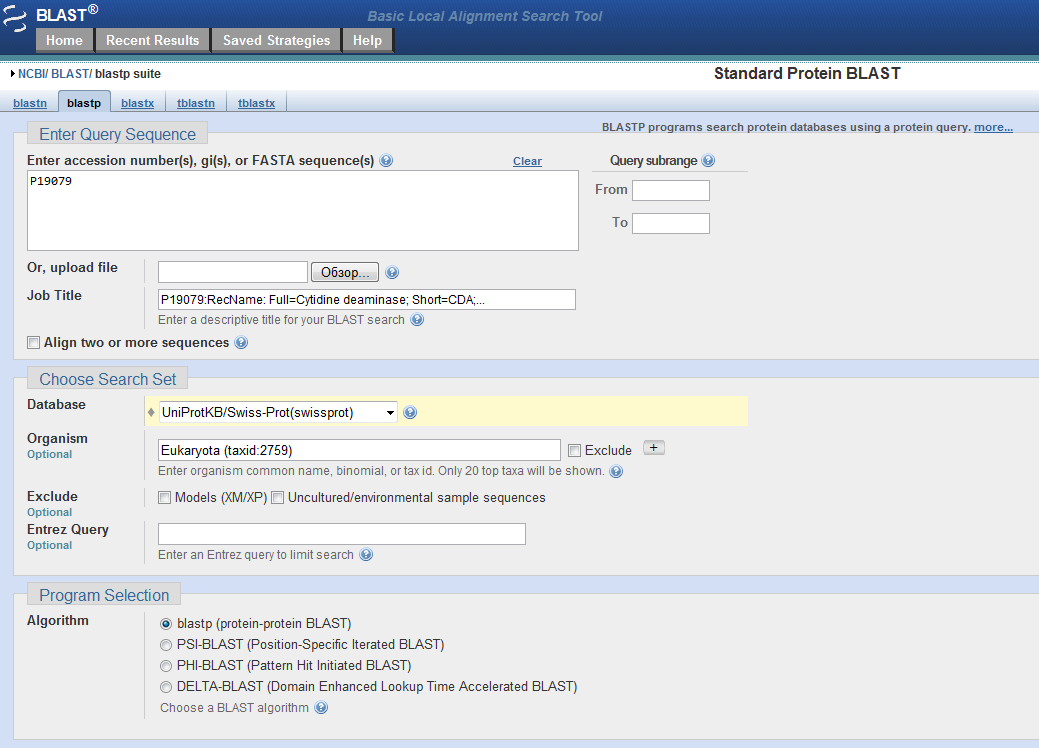The width and height of the screenshot is (1039, 748).
Task: Open help icon for Choose a BLAST algorithm
Action: tap(321, 708)
